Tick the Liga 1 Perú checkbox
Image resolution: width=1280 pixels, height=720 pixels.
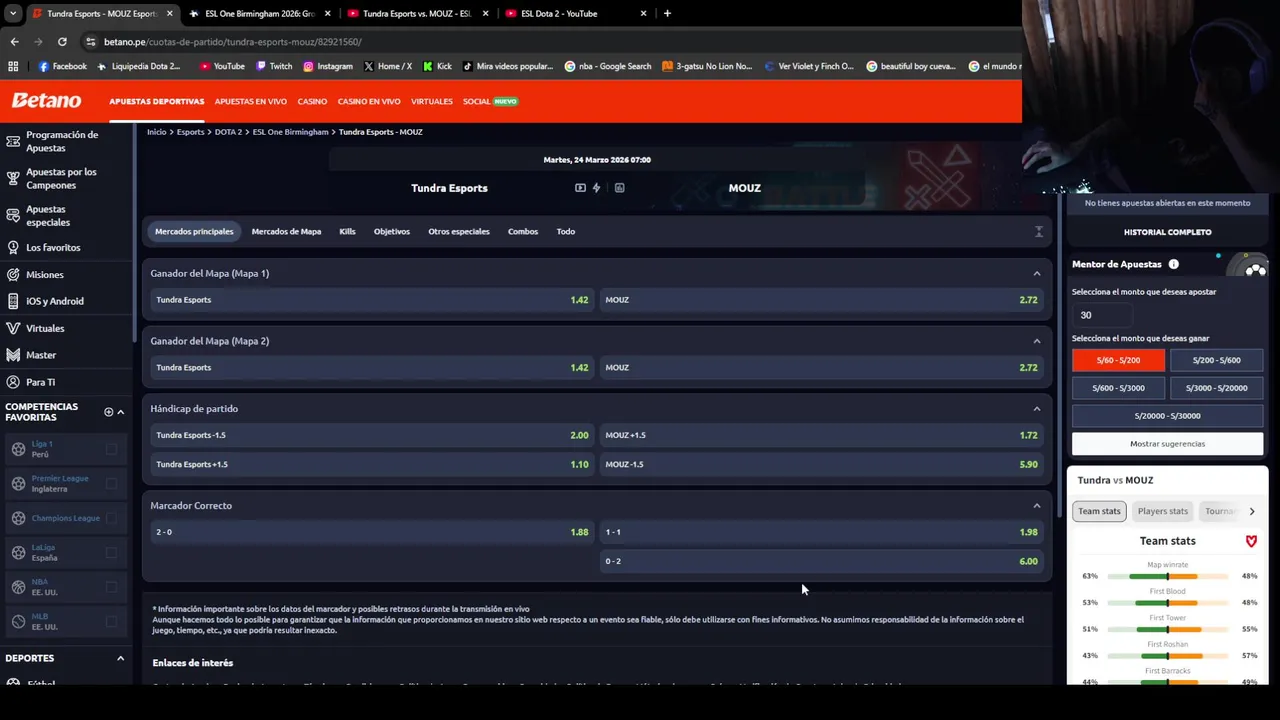(111, 449)
